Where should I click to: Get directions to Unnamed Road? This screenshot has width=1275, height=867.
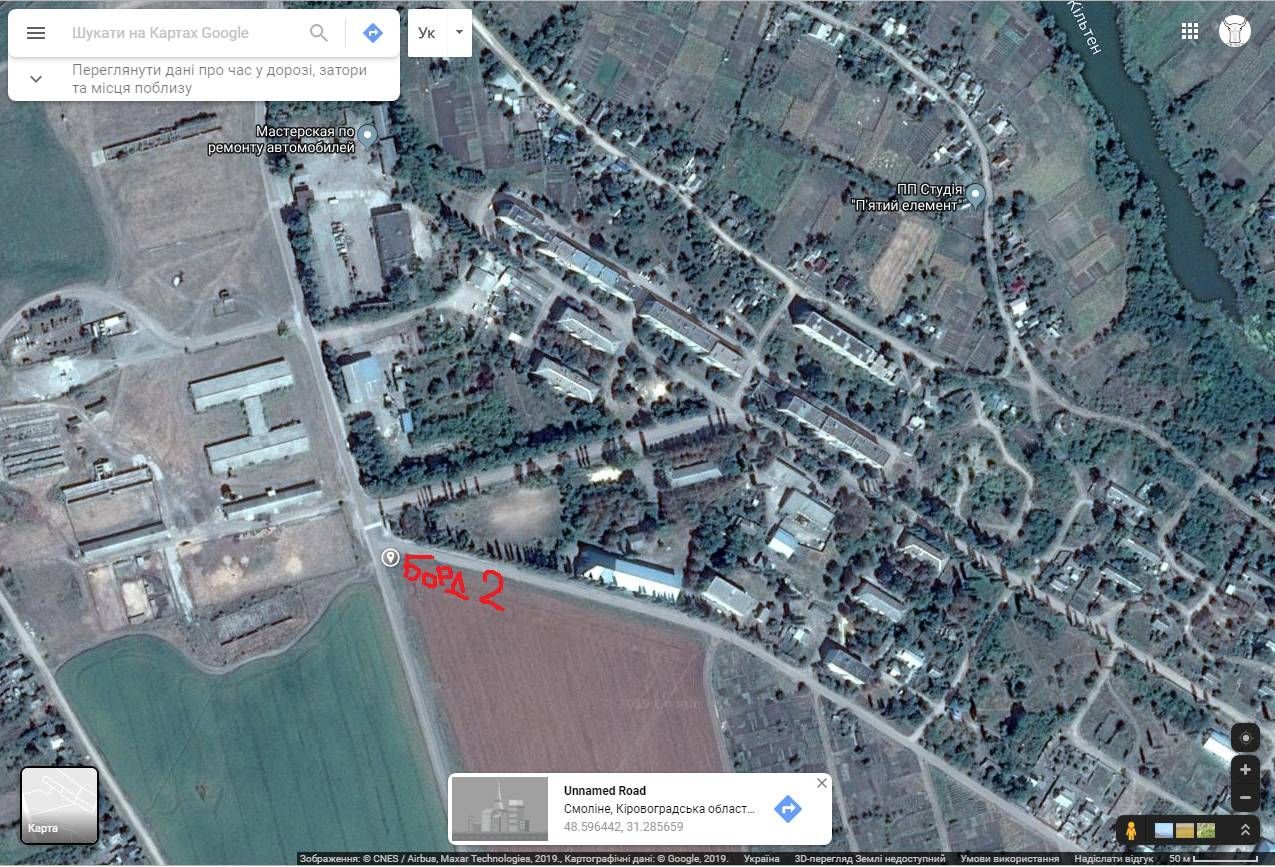coord(788,809)
